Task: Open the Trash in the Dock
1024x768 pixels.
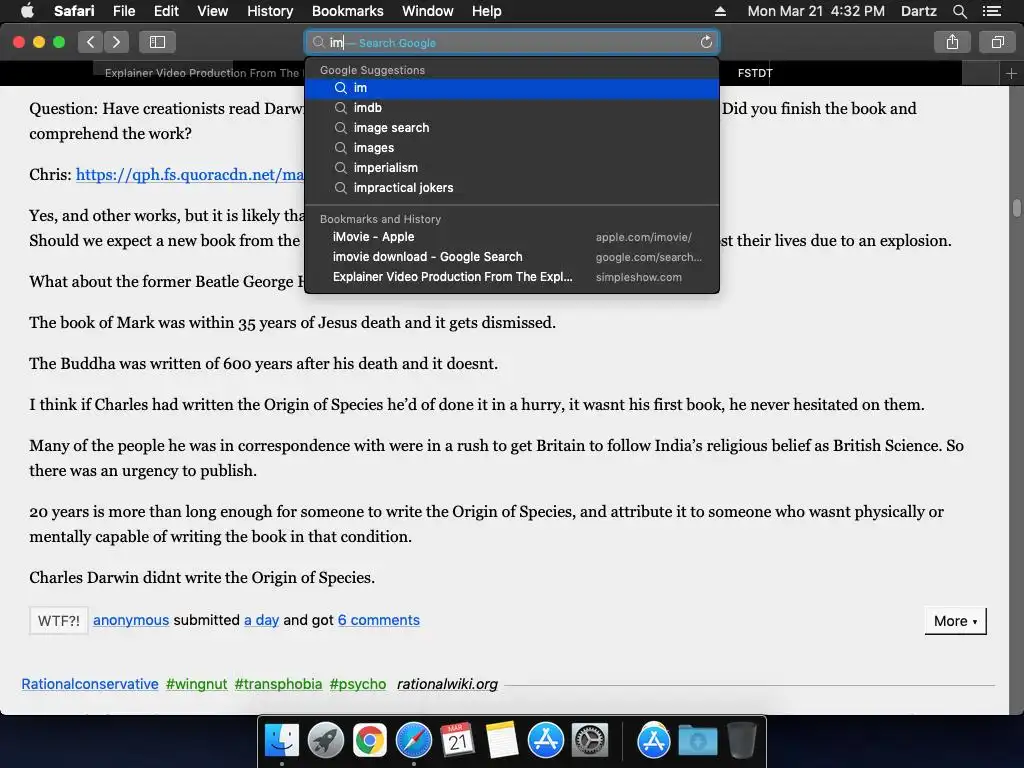Action: click(741, 741)
